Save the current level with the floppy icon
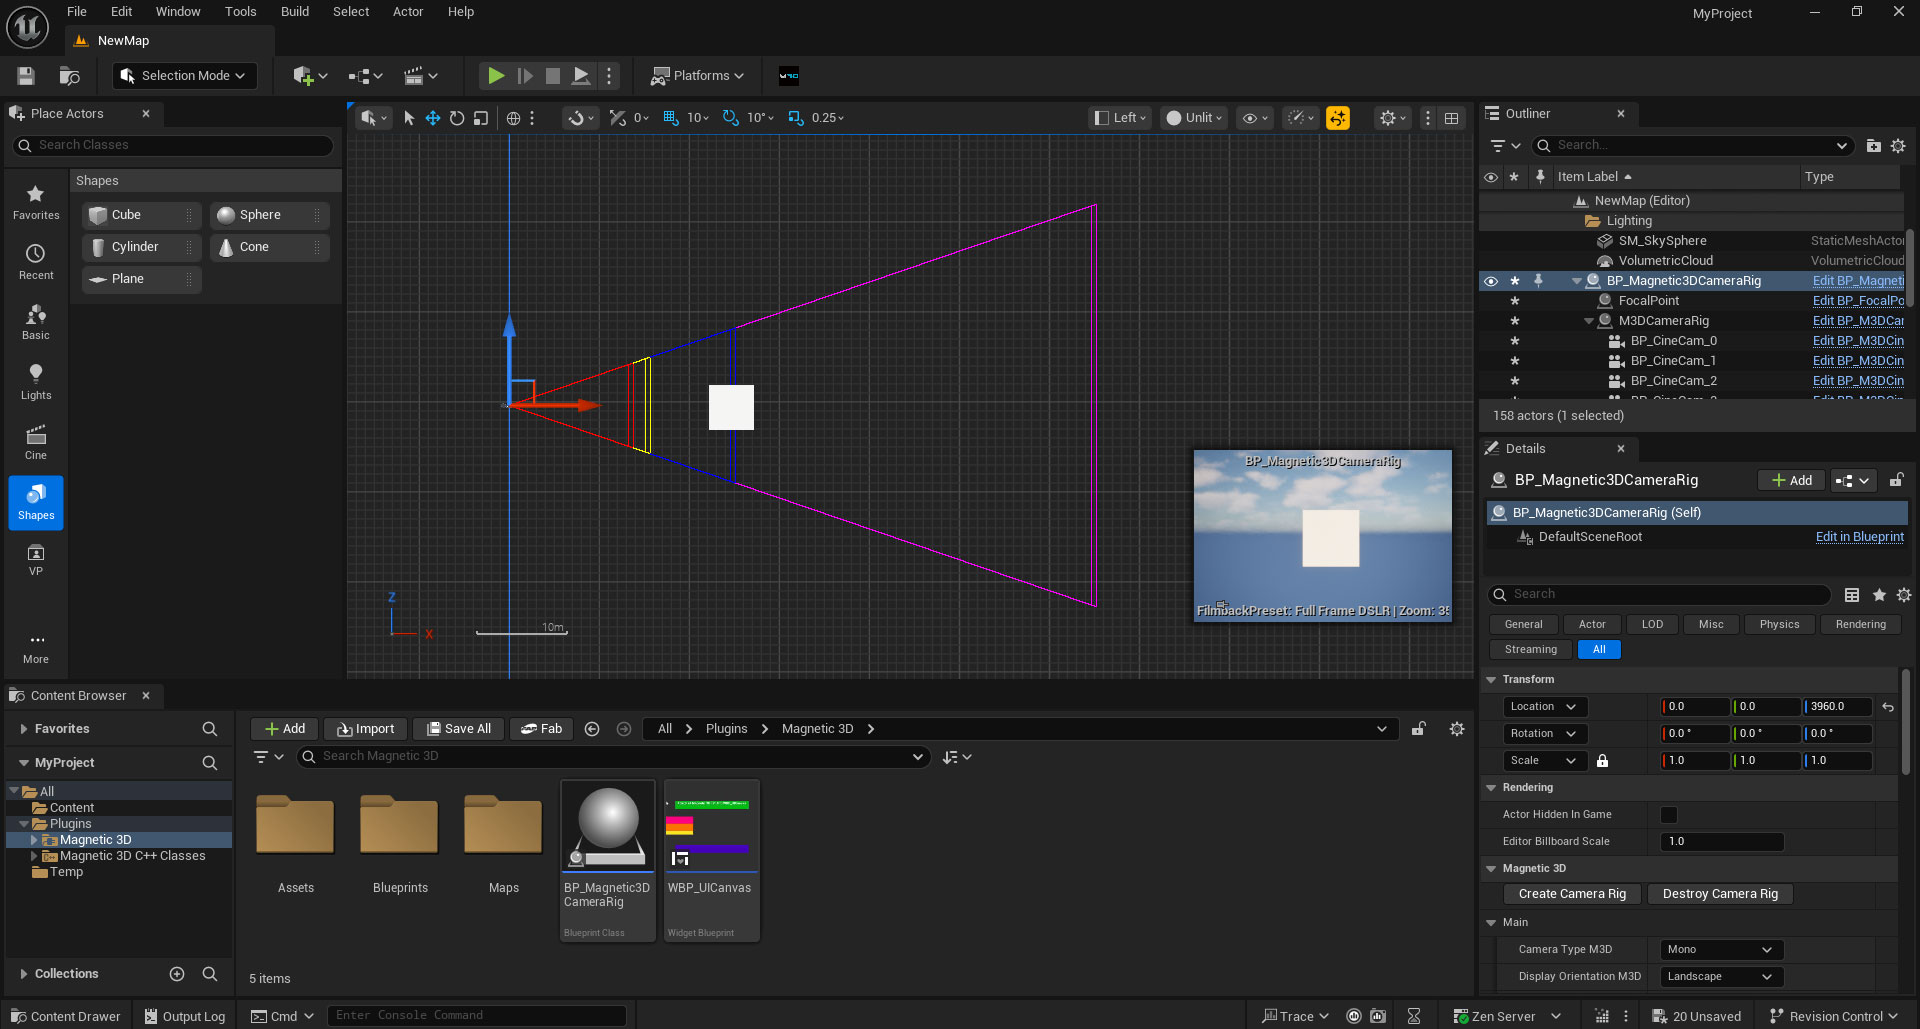Screen dimensions: 1920x1029 pos(25,75)
